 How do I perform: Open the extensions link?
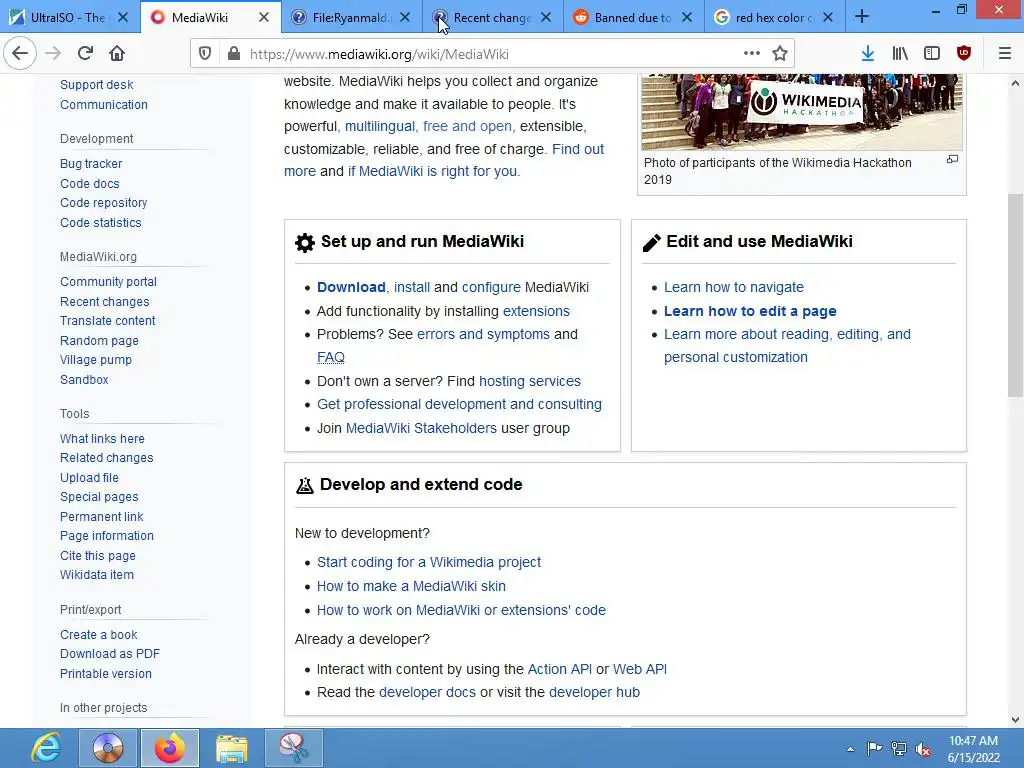click(x=536, y=311)
